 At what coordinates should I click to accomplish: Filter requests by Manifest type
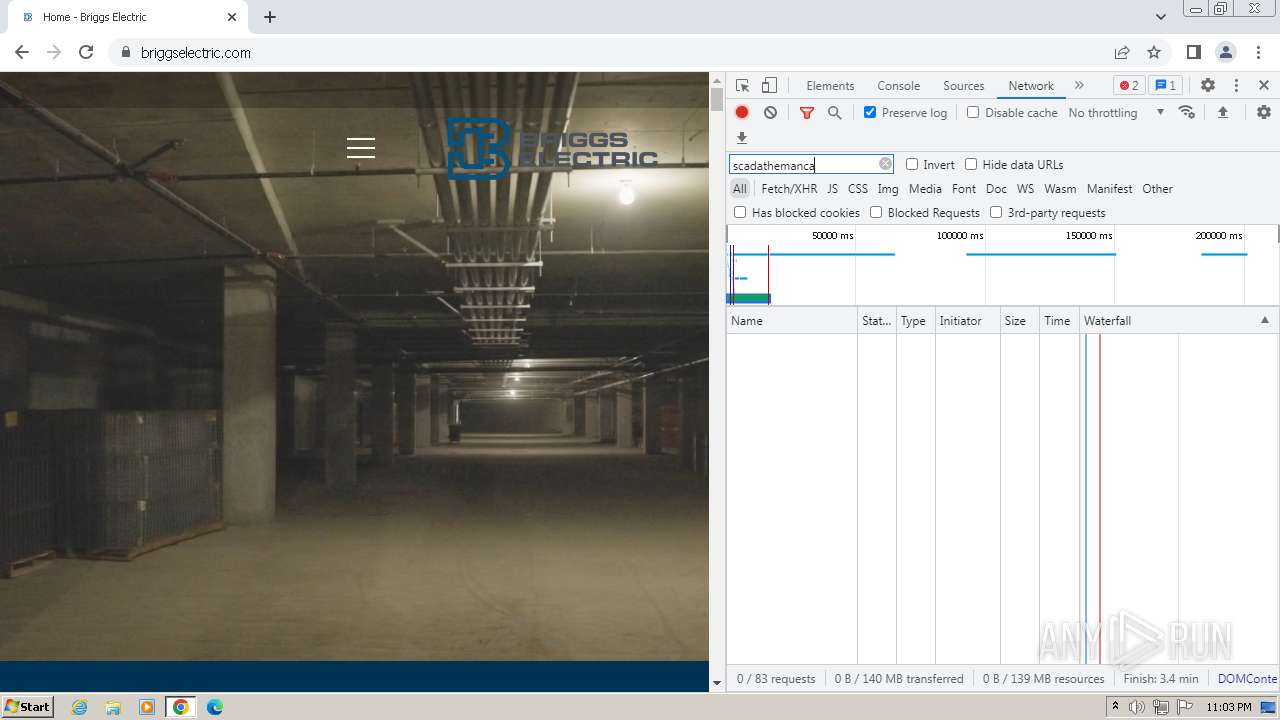pyautogui.click(x=1110, y=189)
